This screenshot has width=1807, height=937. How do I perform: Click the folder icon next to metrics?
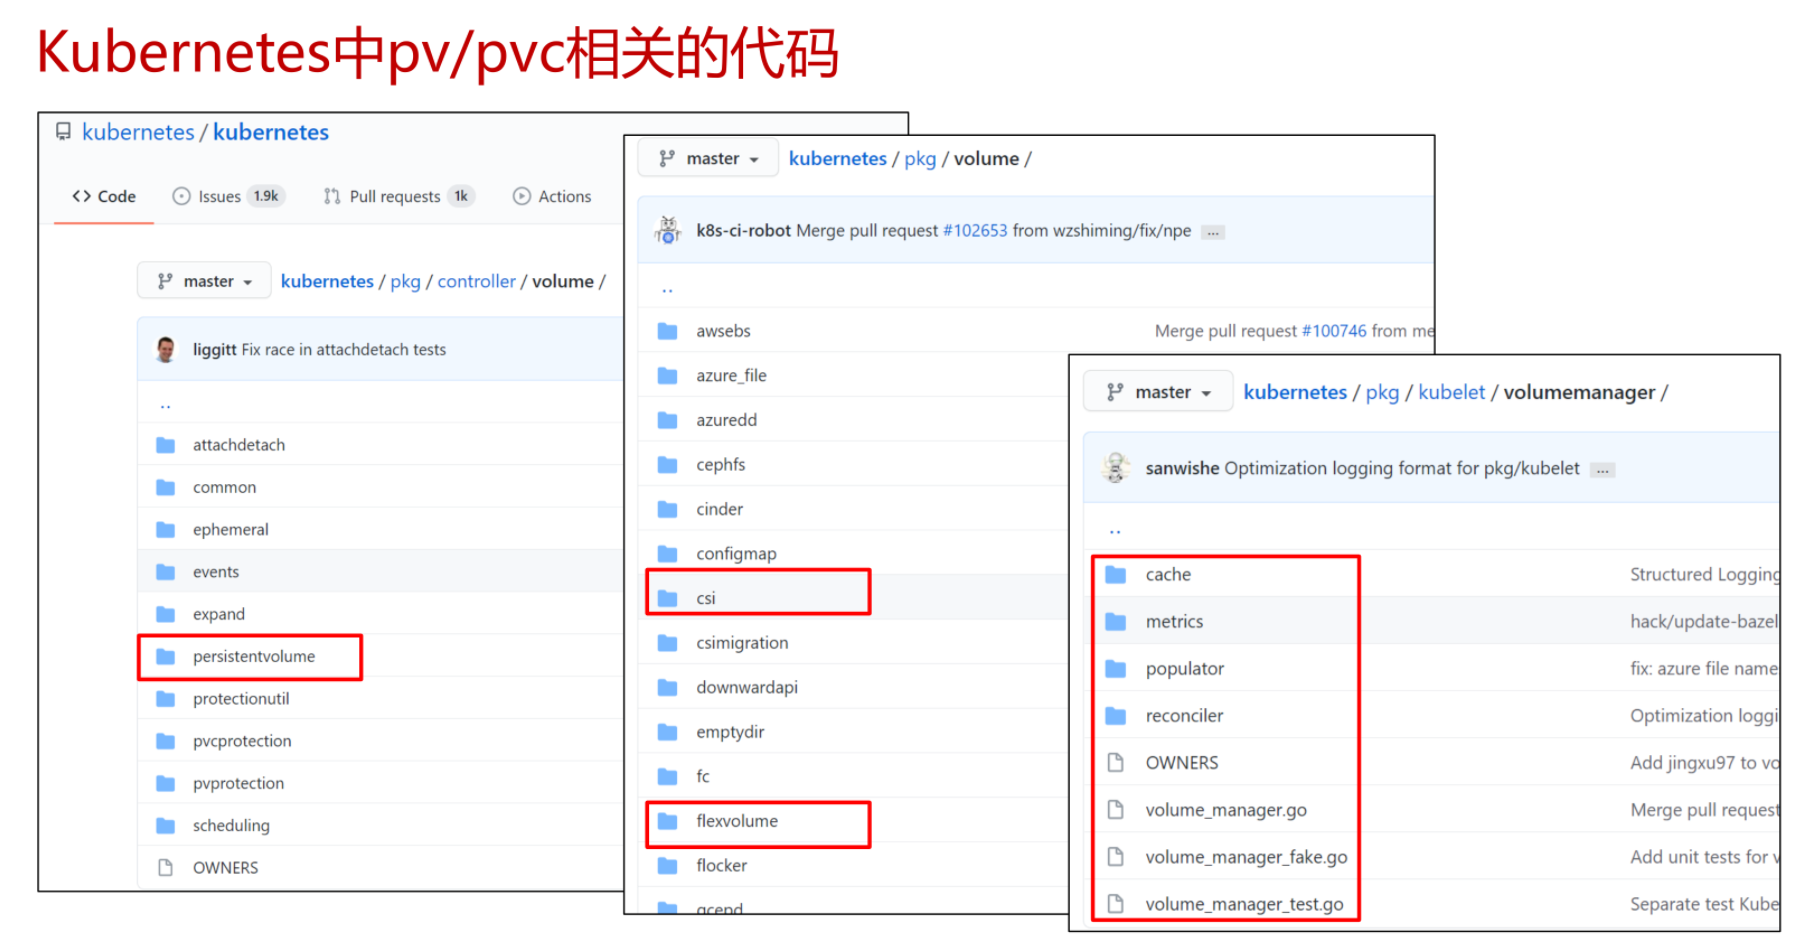click(x=1116, y=622)
